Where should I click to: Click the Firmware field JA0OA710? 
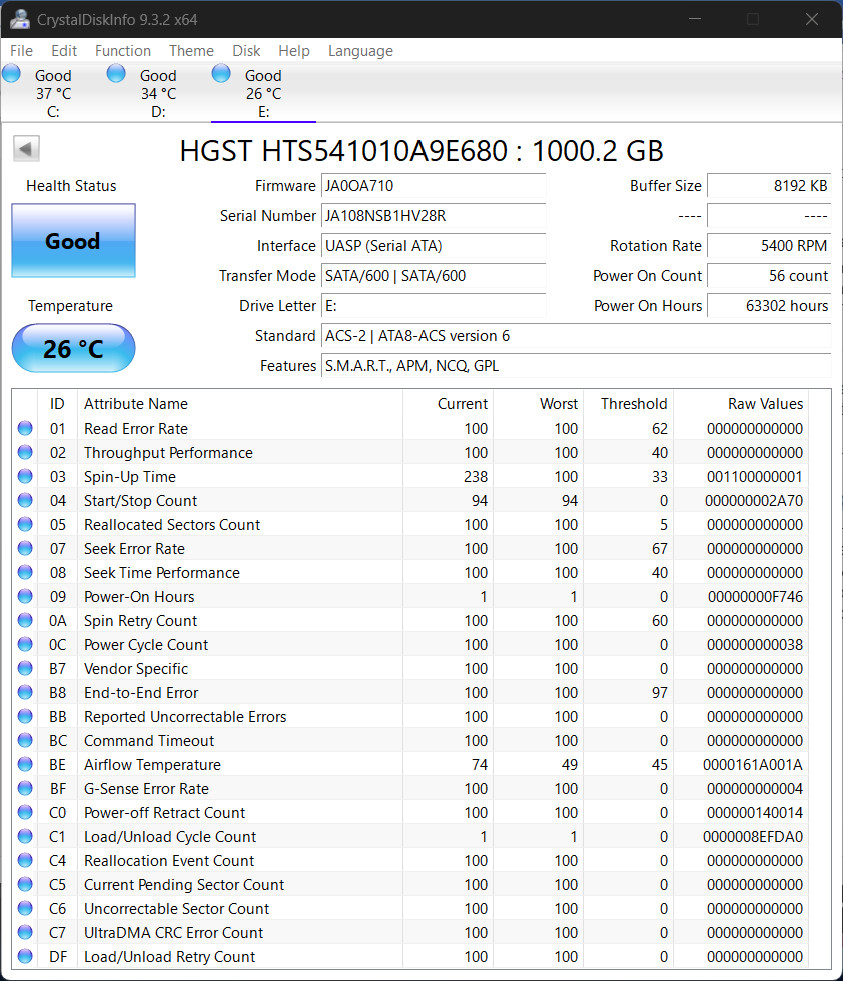pyautogui.click(x=433, y=186)
